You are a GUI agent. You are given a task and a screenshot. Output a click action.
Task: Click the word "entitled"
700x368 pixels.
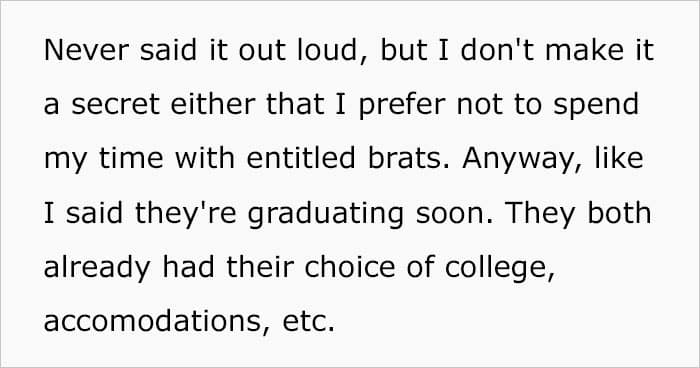pos(300,158)
